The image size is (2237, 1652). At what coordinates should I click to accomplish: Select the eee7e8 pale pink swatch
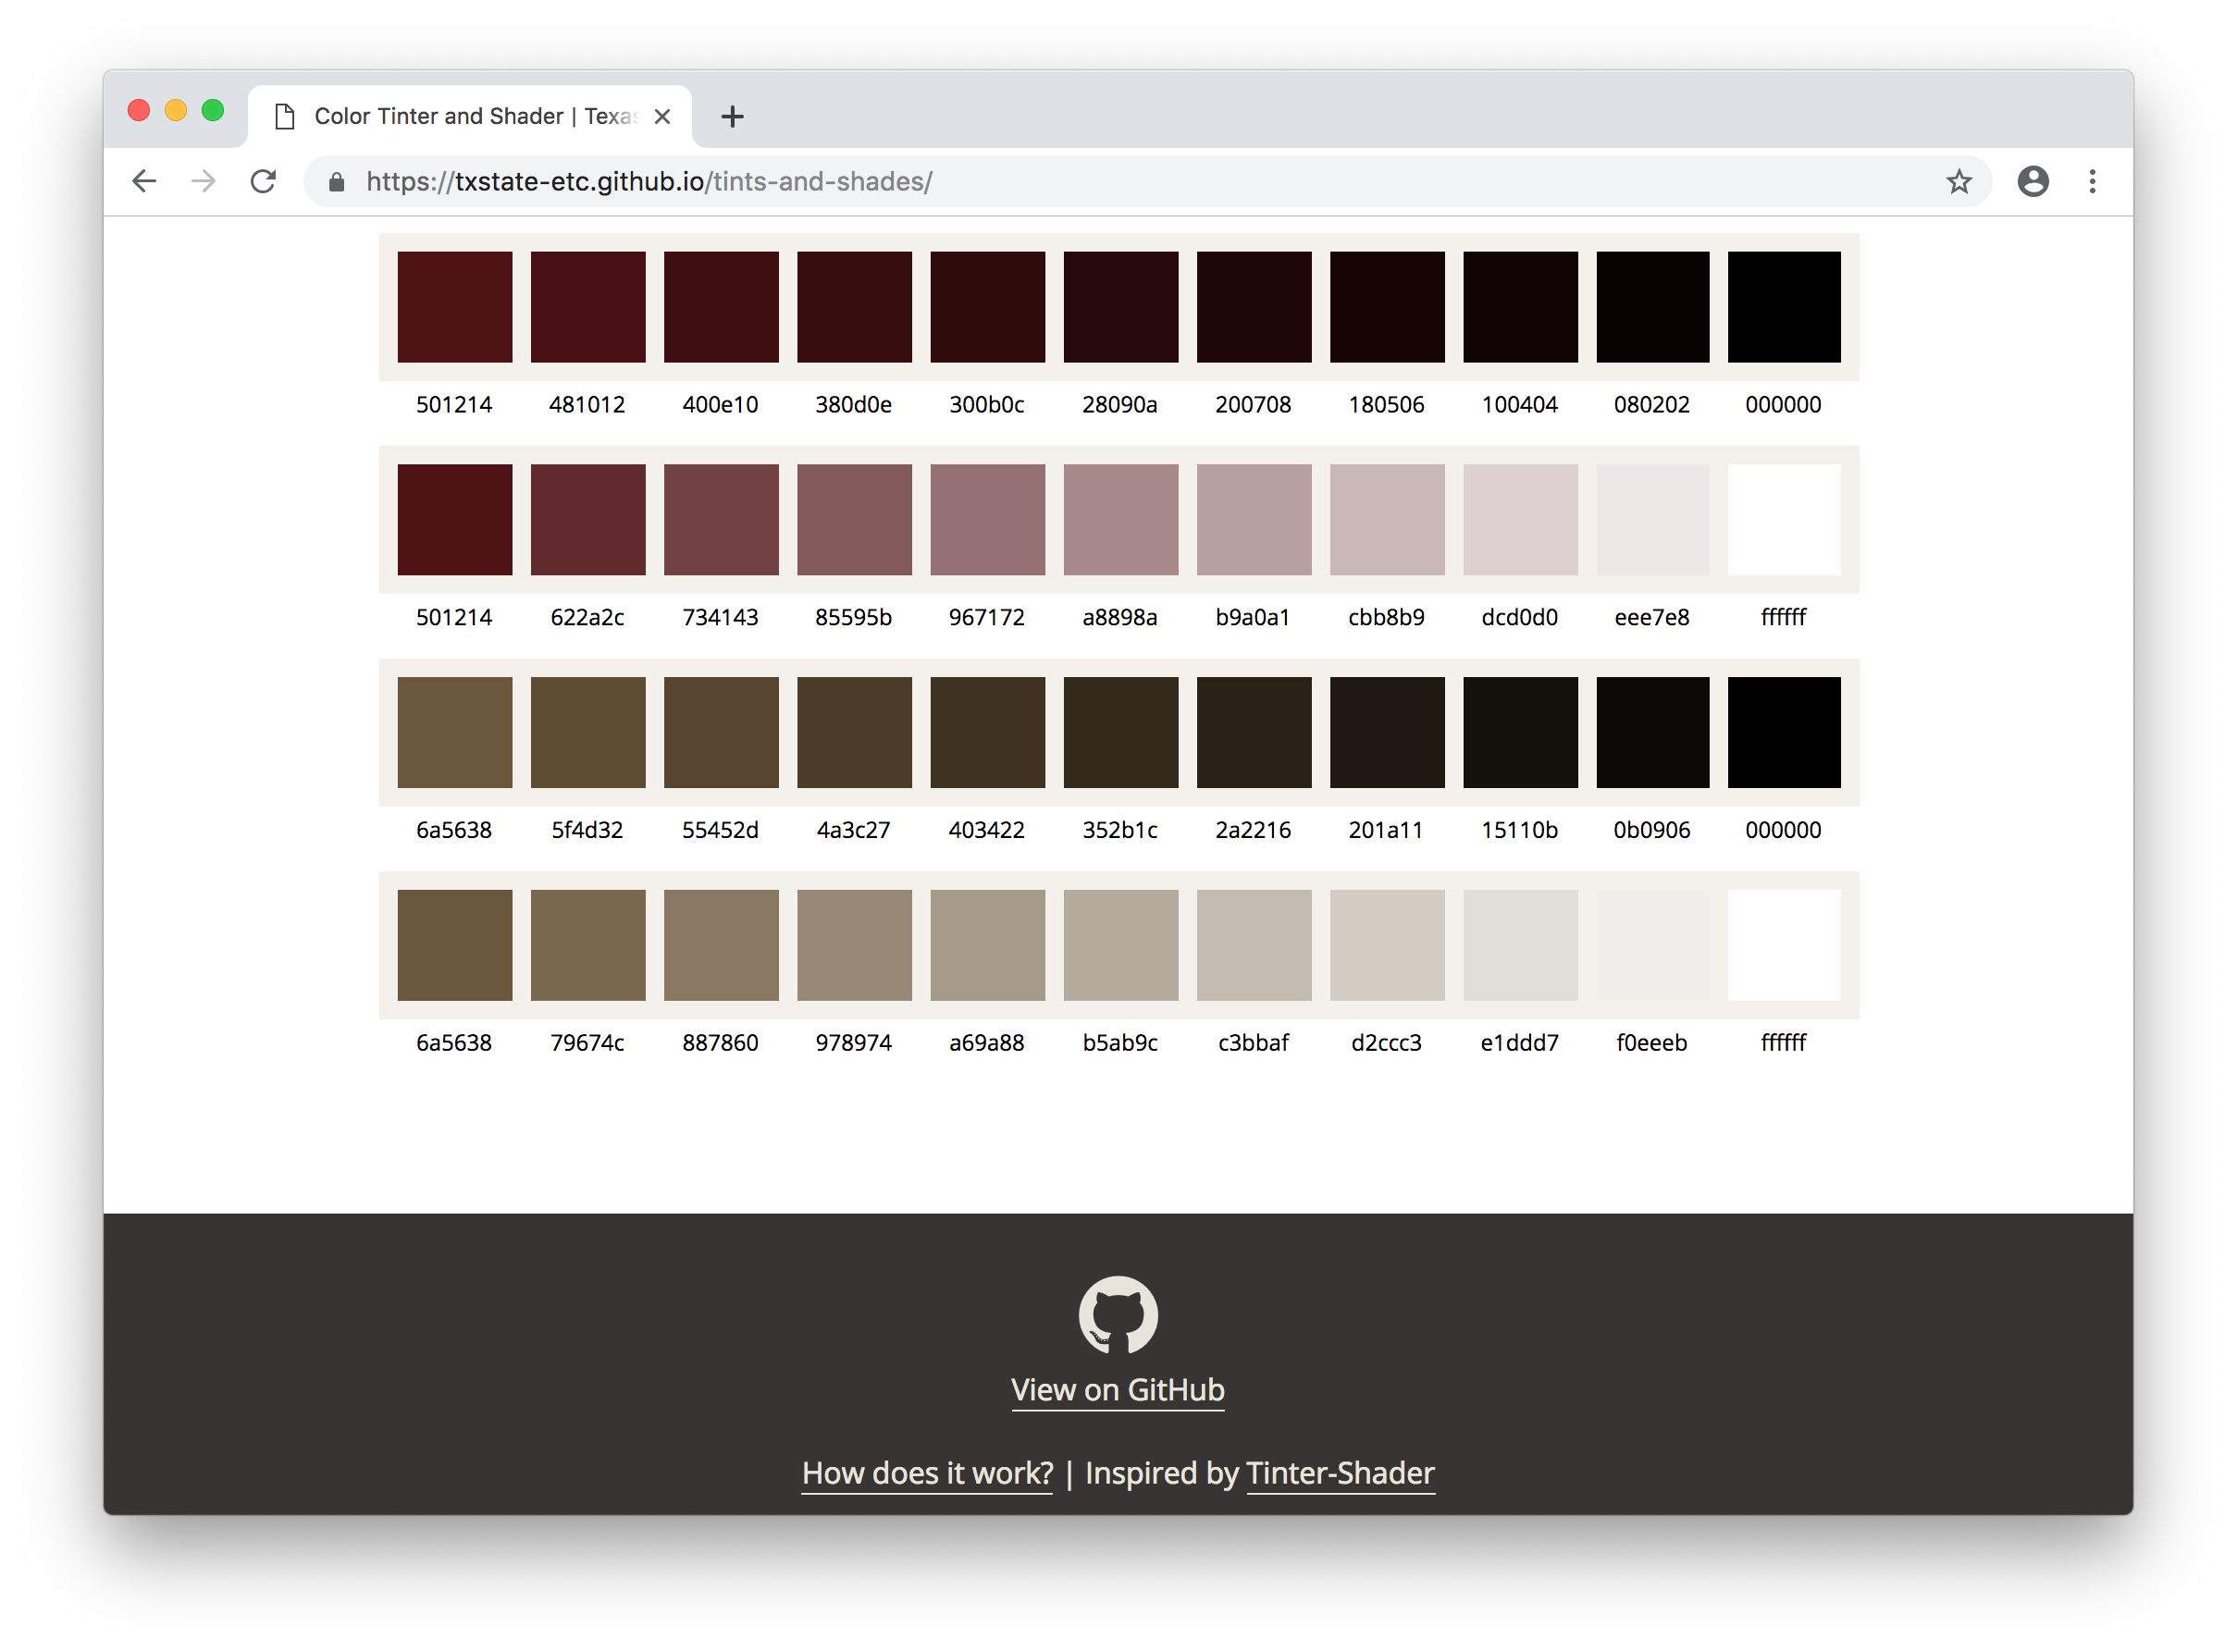1652,519
